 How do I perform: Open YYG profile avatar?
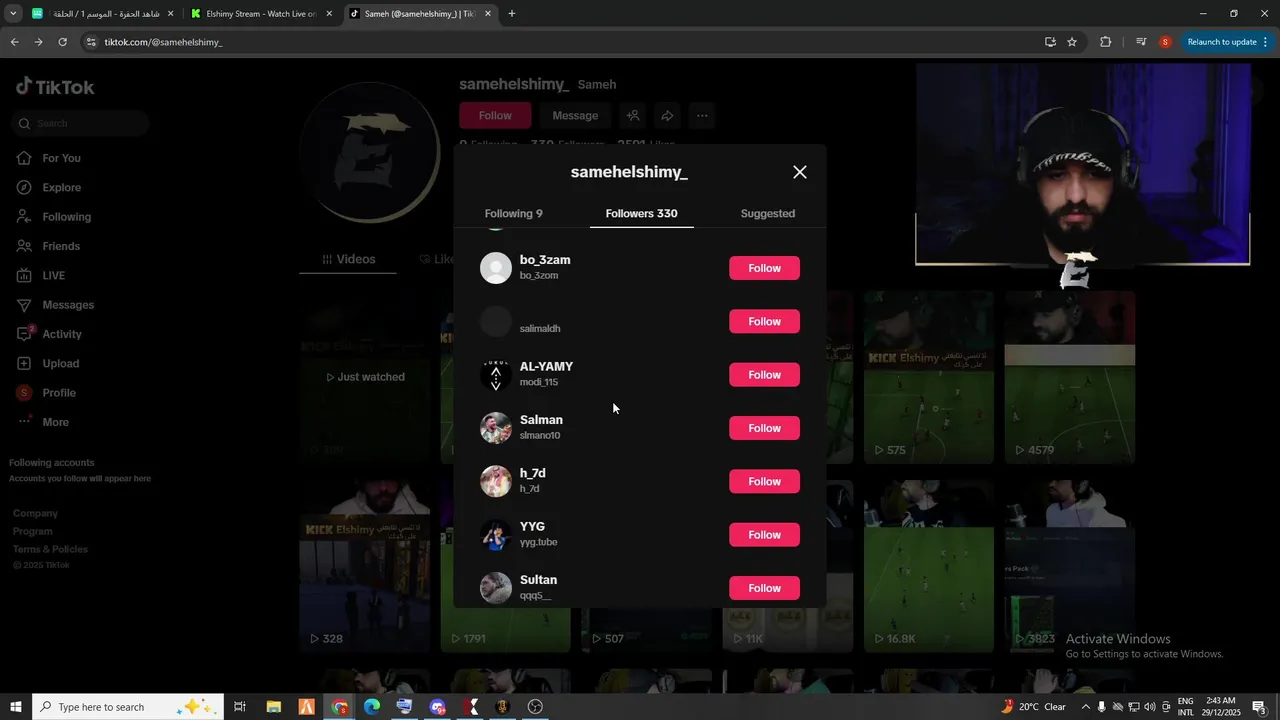(496, 535)
